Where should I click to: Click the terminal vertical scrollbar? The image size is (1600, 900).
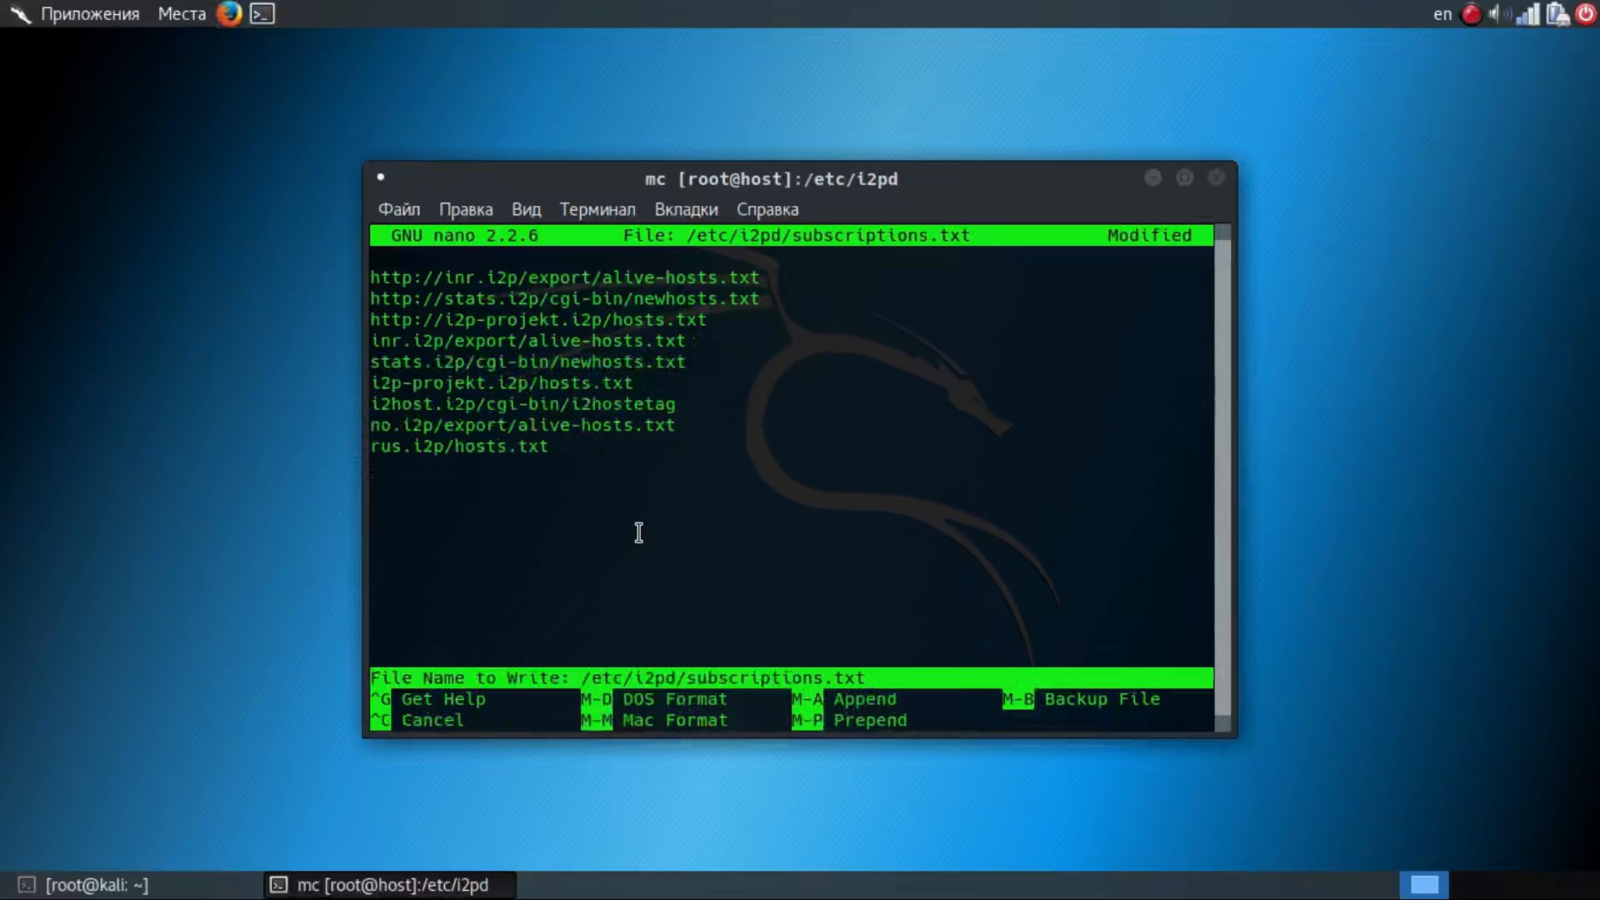(x=1222, y=478)
